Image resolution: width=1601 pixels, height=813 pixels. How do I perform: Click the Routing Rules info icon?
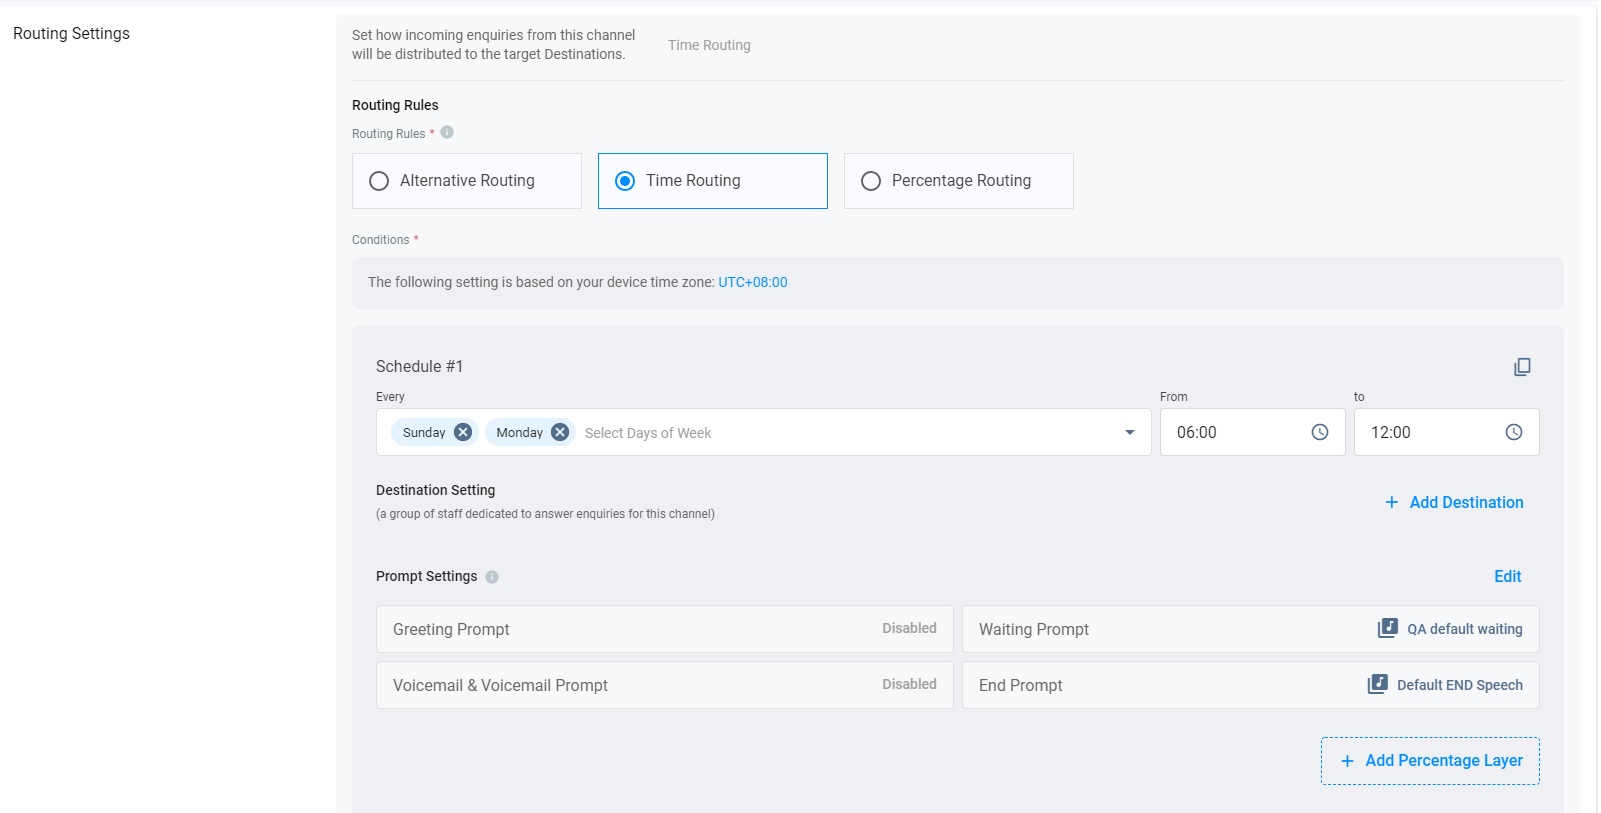pos(447,132)
